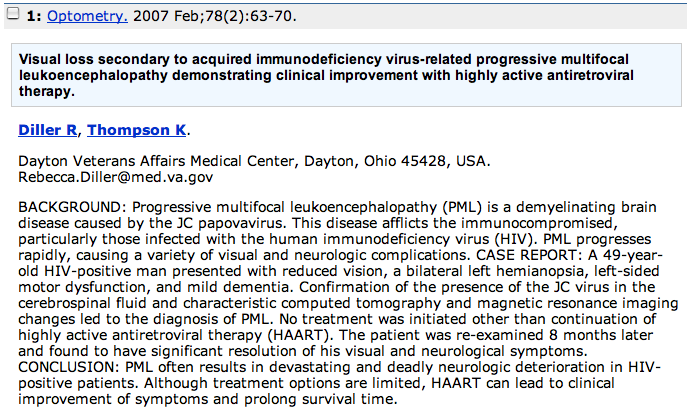Click the CONCLUSION label in abstract

(x=69, y=367)
